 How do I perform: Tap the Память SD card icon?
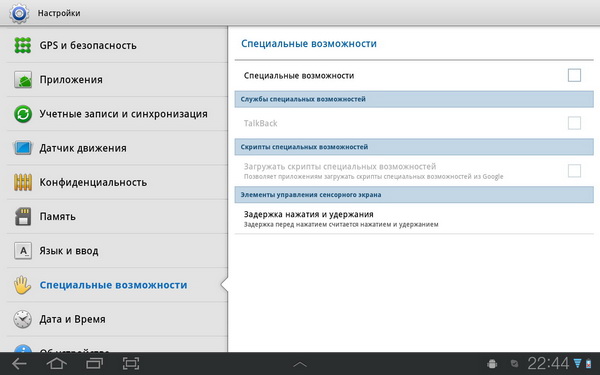pos(23,216)
